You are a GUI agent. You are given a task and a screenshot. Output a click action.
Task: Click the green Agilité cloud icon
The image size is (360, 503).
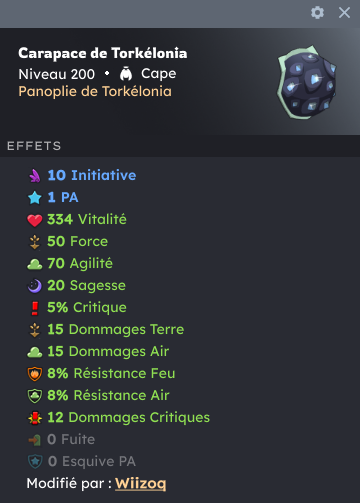(x=35, y=264)
